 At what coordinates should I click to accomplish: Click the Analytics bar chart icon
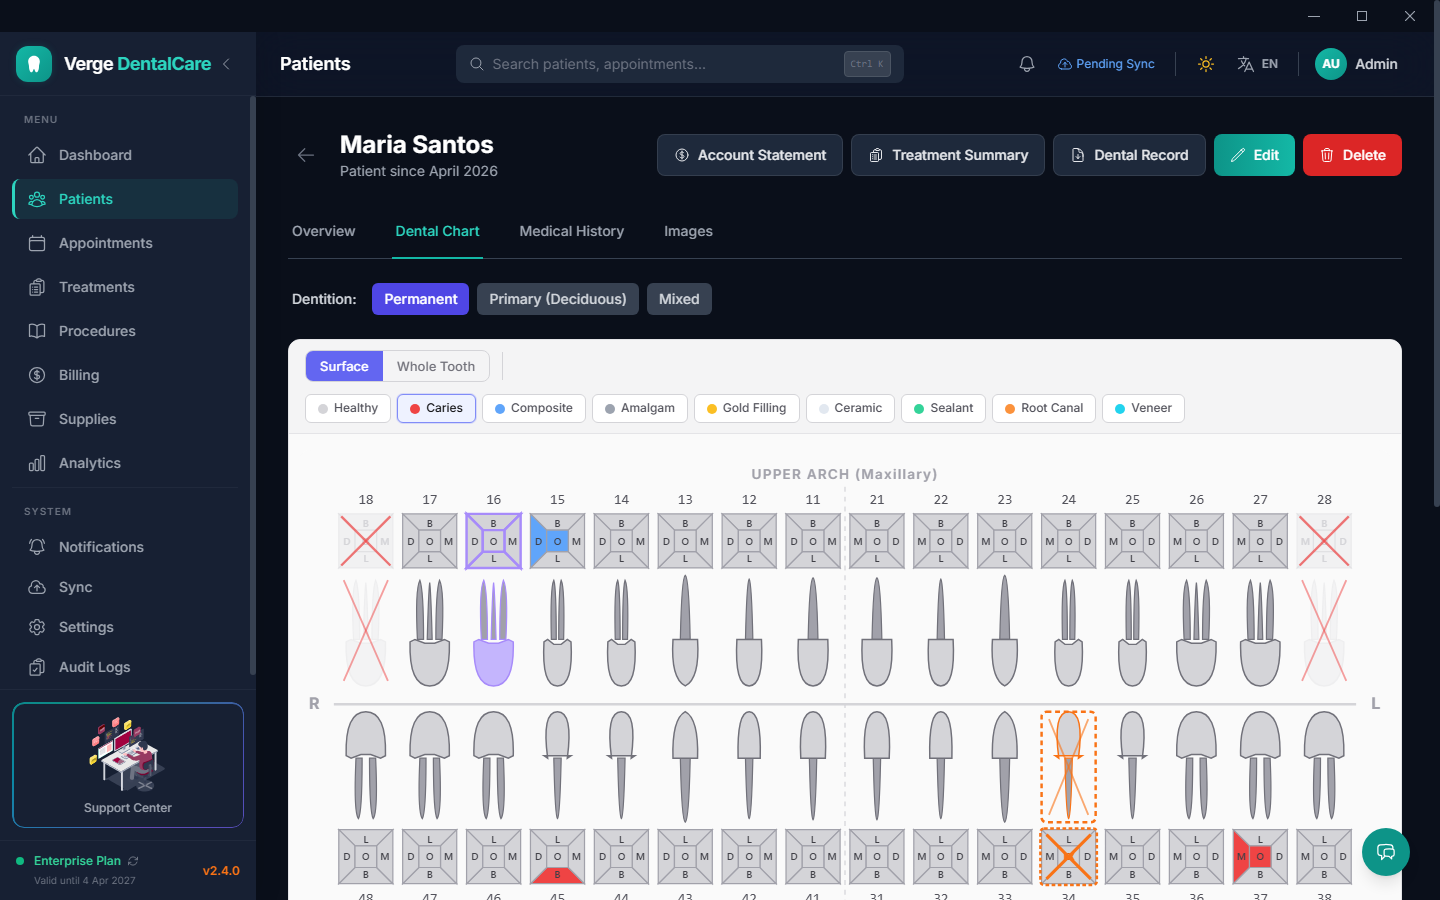pyautogui.click(x=37, y=463)
